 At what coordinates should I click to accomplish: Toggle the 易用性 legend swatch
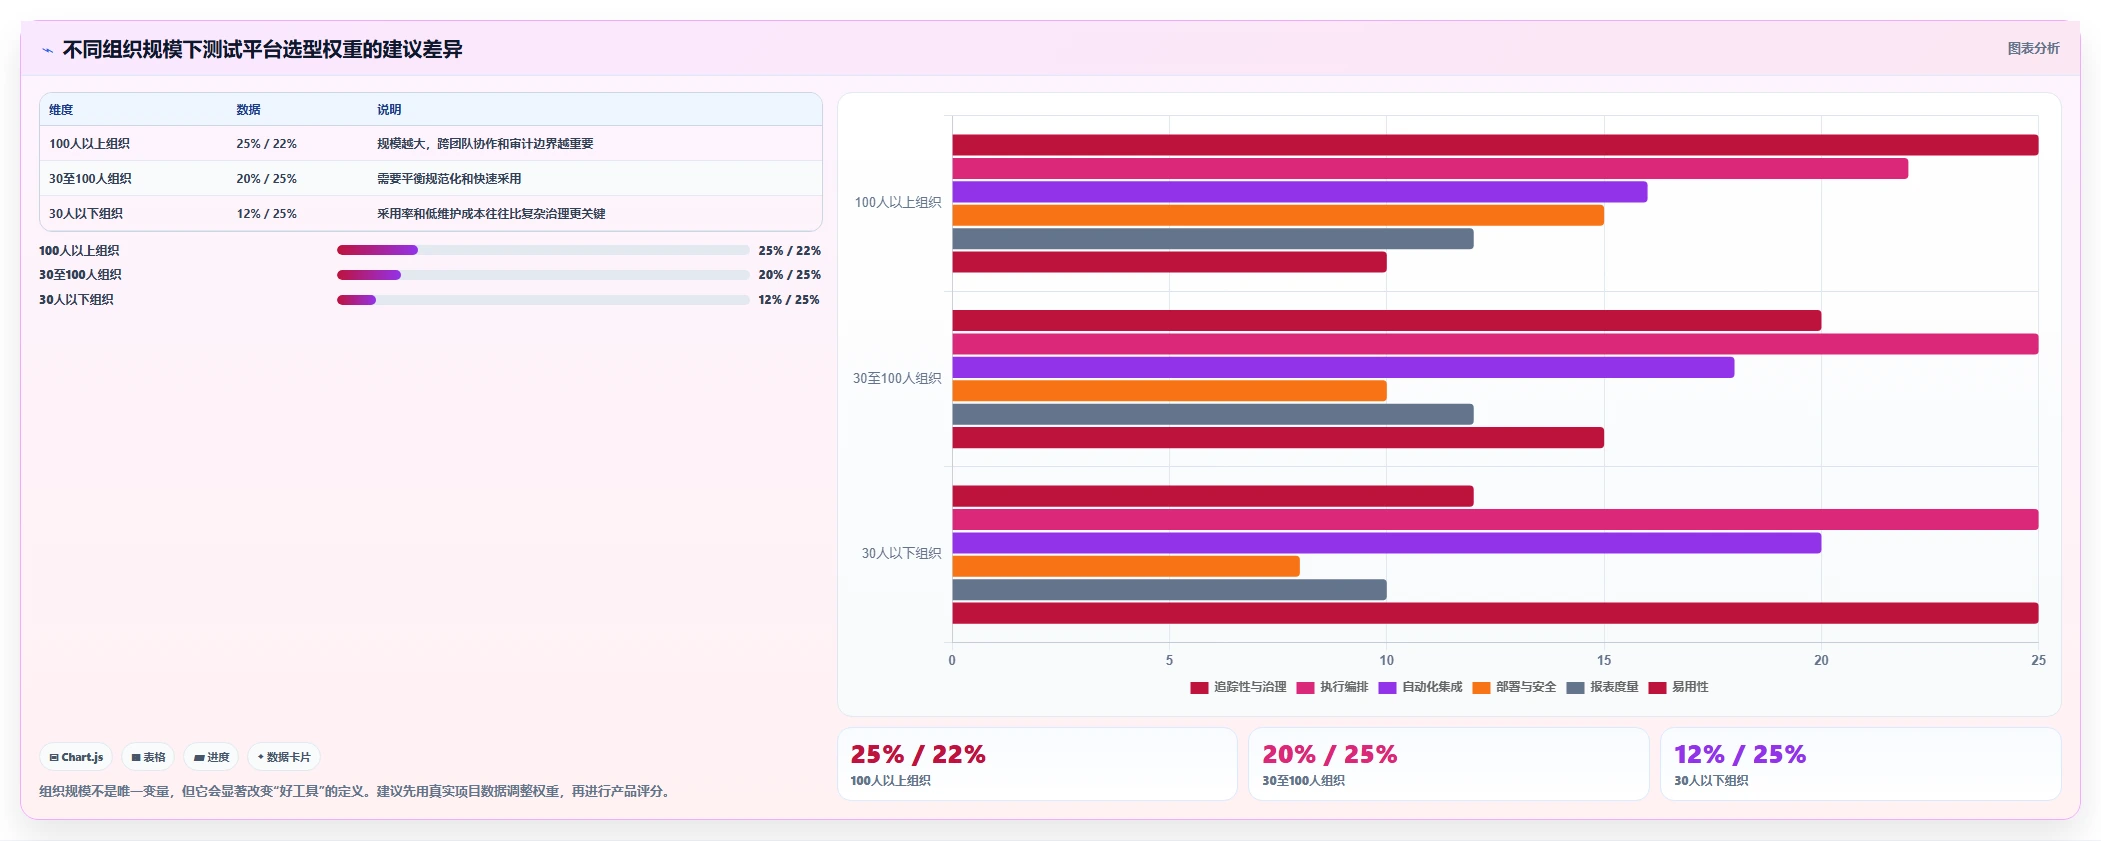1657,687
